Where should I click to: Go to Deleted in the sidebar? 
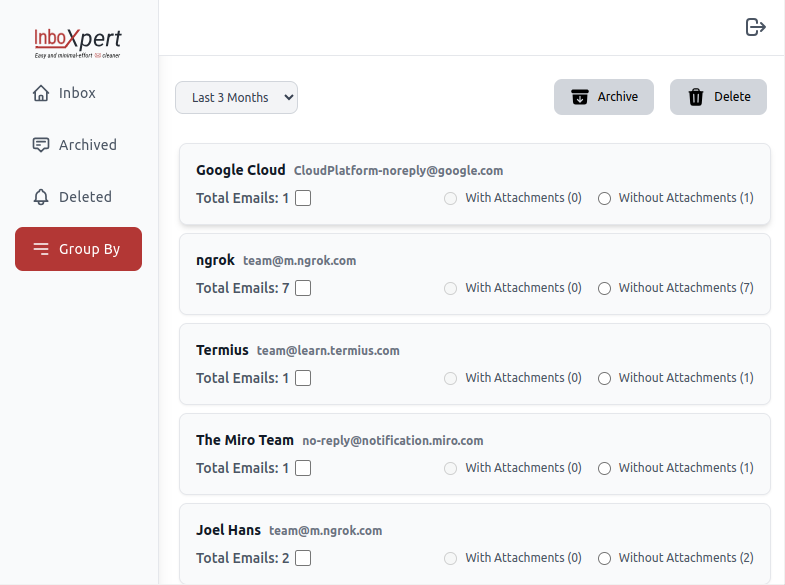click(85, 197)
